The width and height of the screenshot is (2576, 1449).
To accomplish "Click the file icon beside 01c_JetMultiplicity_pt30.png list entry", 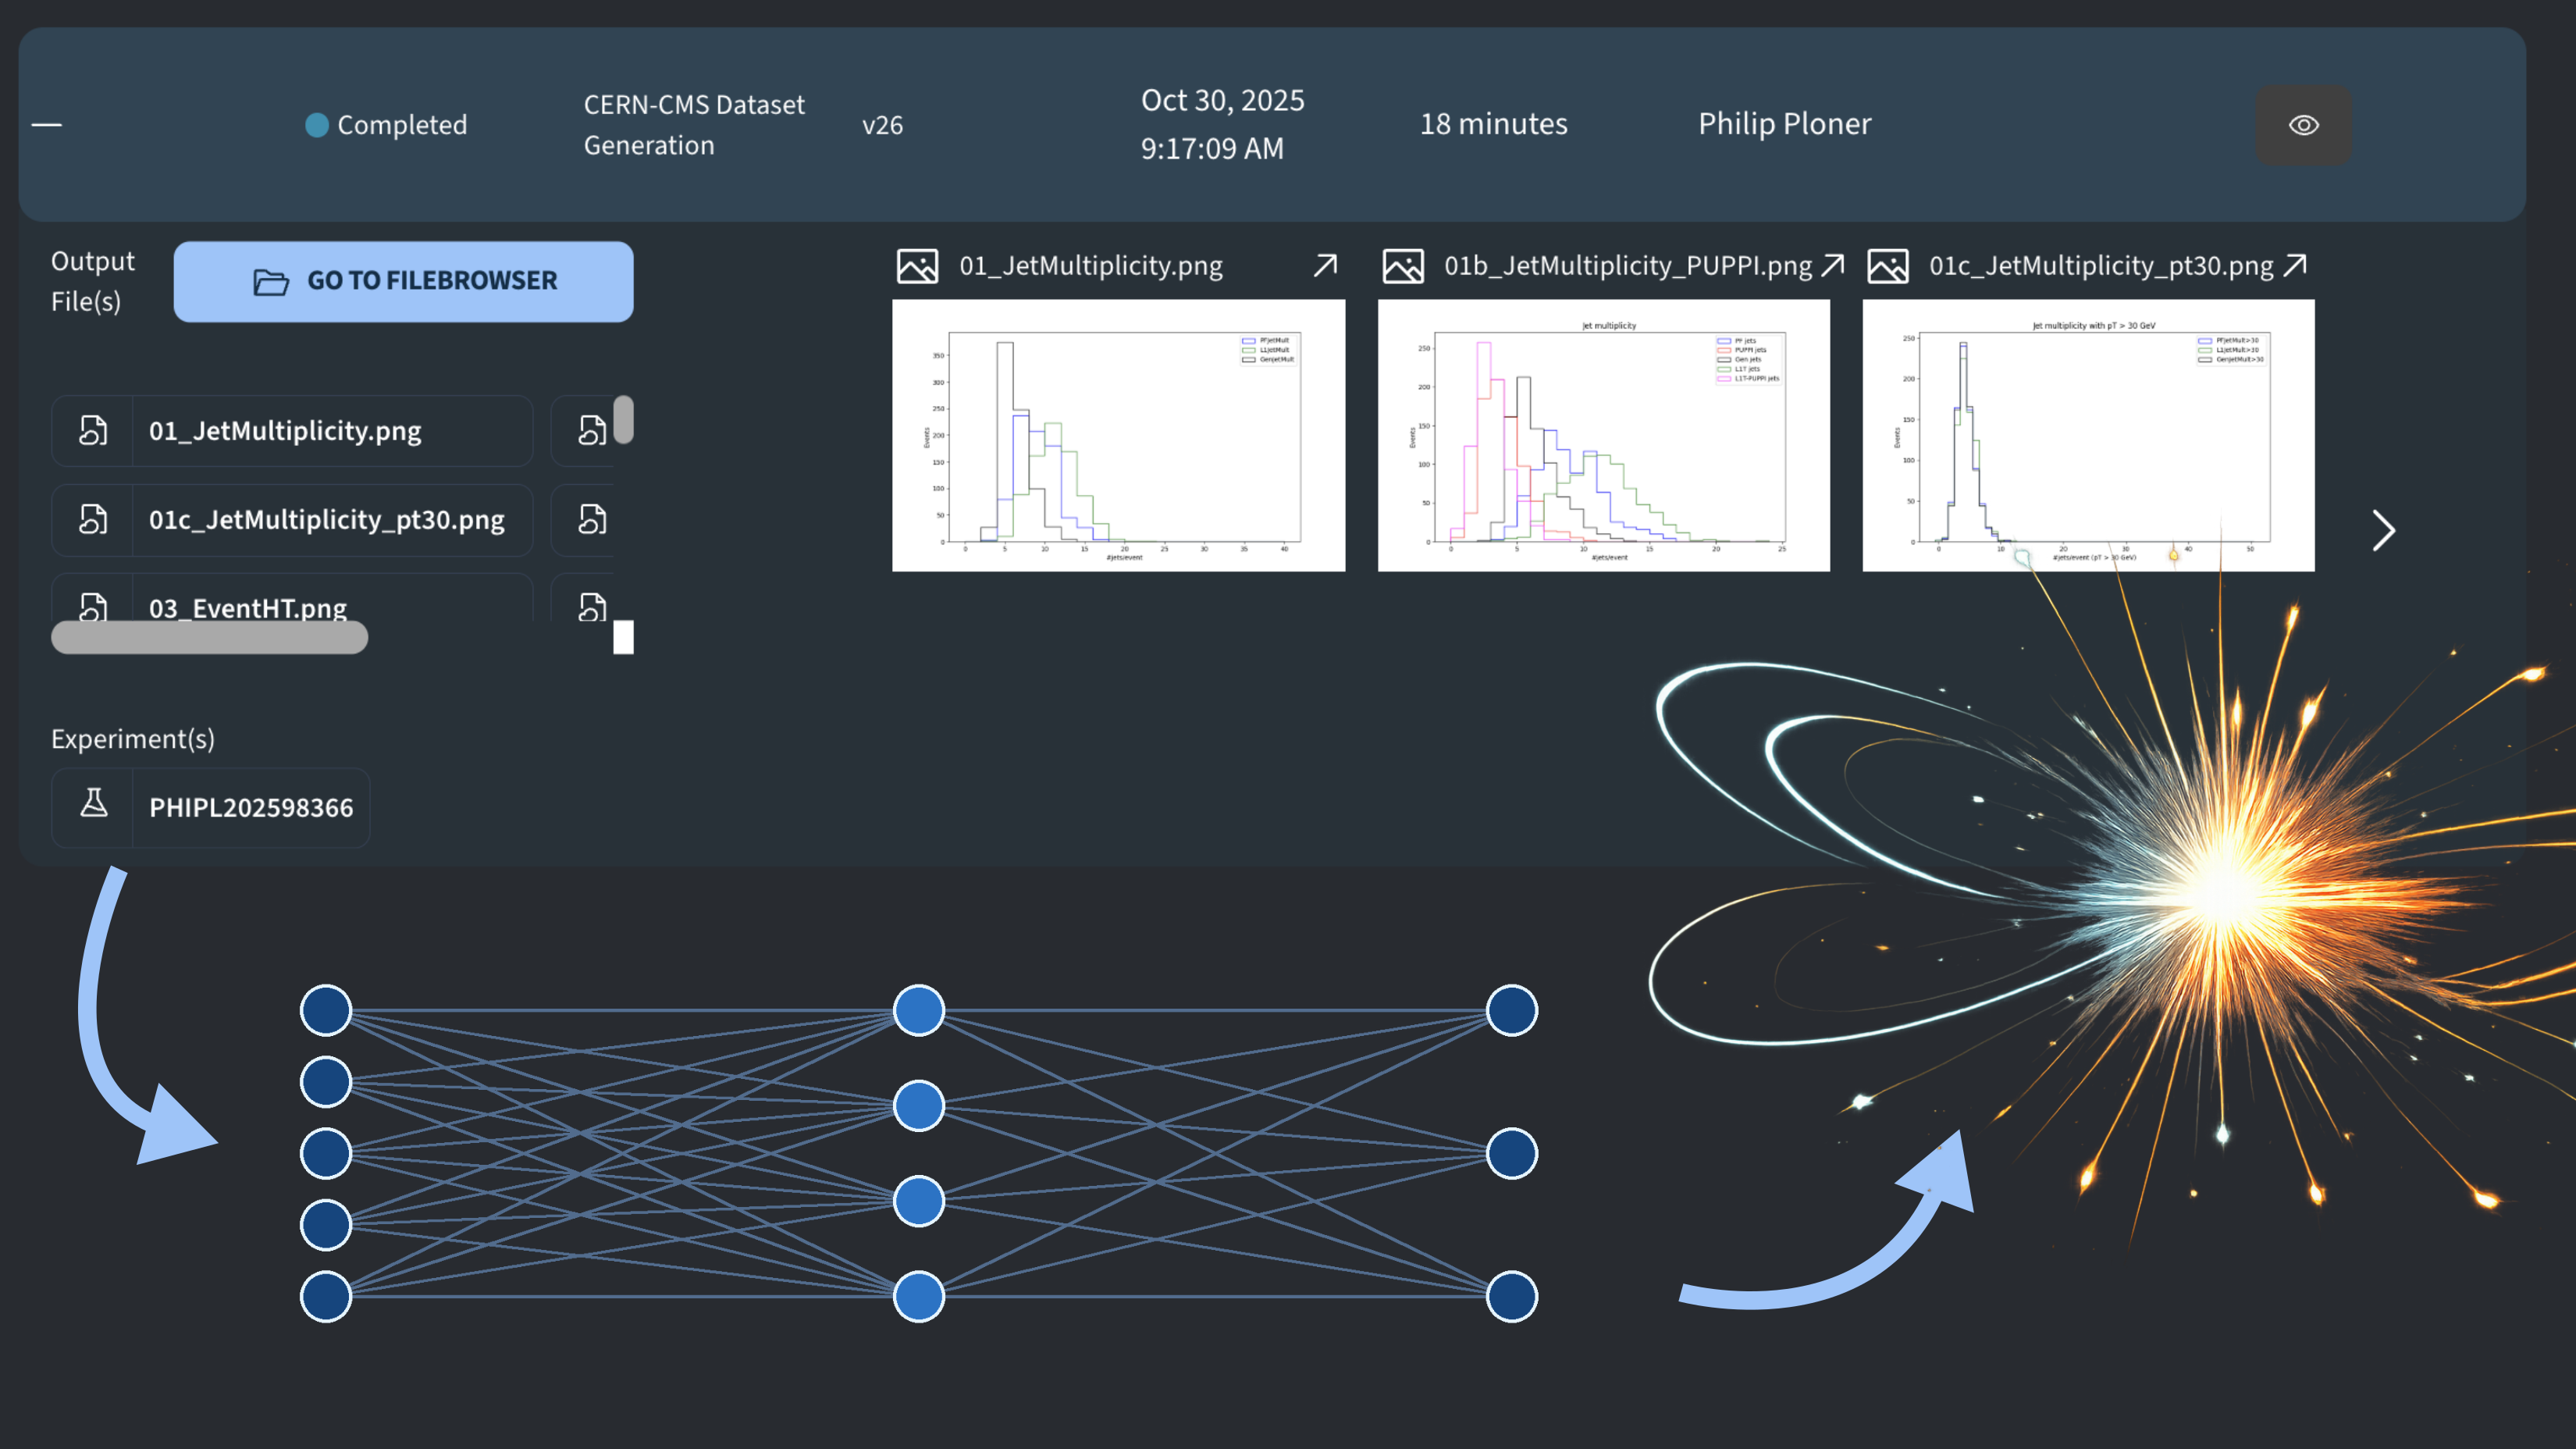I will point(92,520).
